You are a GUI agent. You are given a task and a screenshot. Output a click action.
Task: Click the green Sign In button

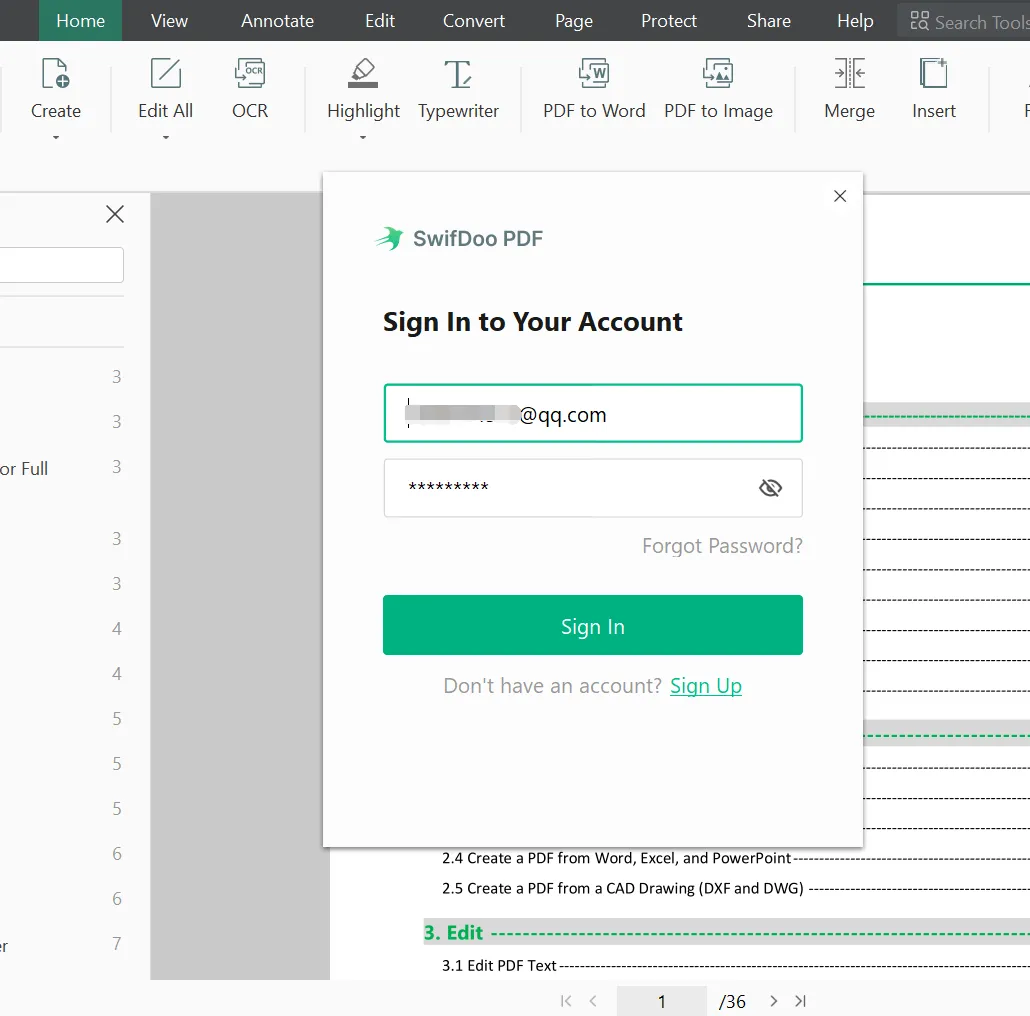[593, 625]
